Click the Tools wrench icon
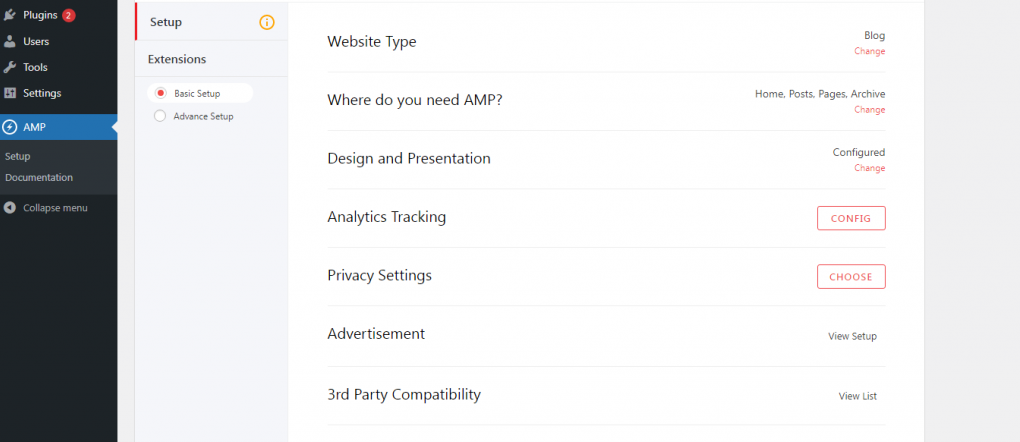The height and width of the screenshot is (442, 1020). click(x=10, y=67)
